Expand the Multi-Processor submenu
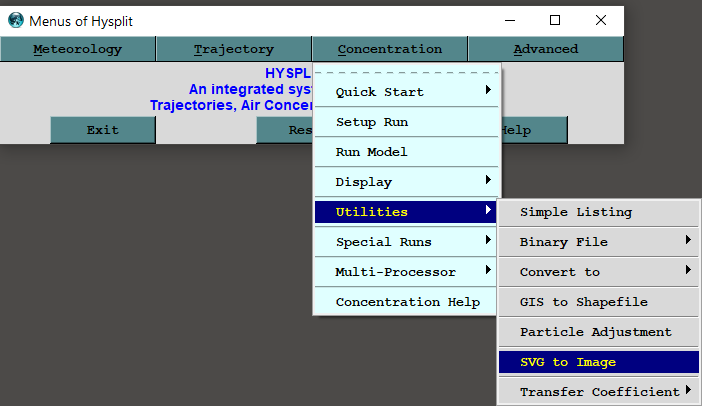Screen dimensions: 702x406 [406, 272]
